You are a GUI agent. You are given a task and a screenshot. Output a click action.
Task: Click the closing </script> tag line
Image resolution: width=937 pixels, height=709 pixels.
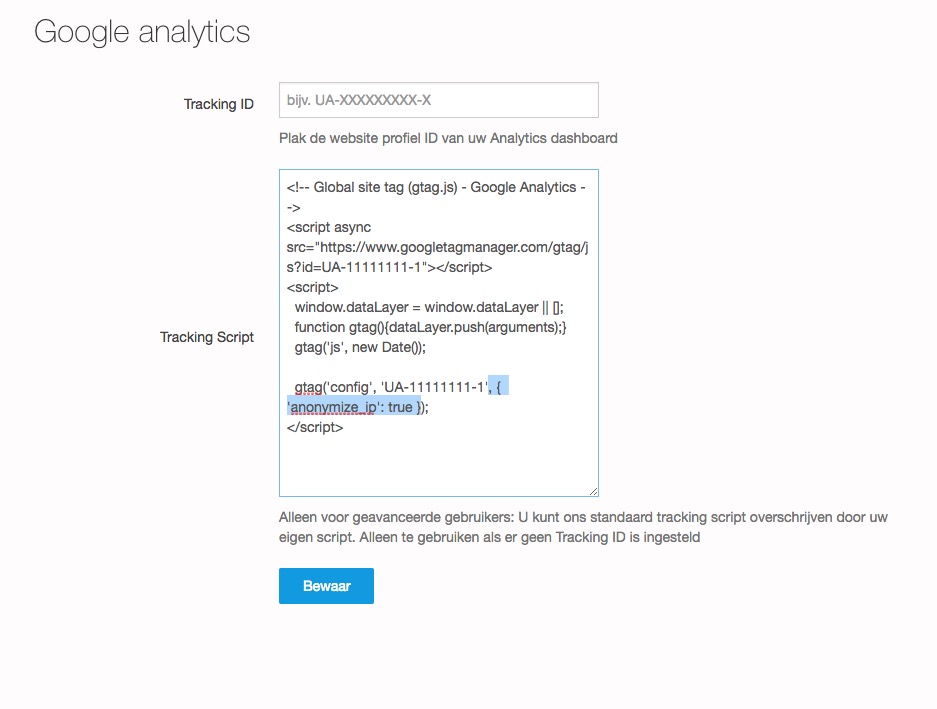pos(315,427)
